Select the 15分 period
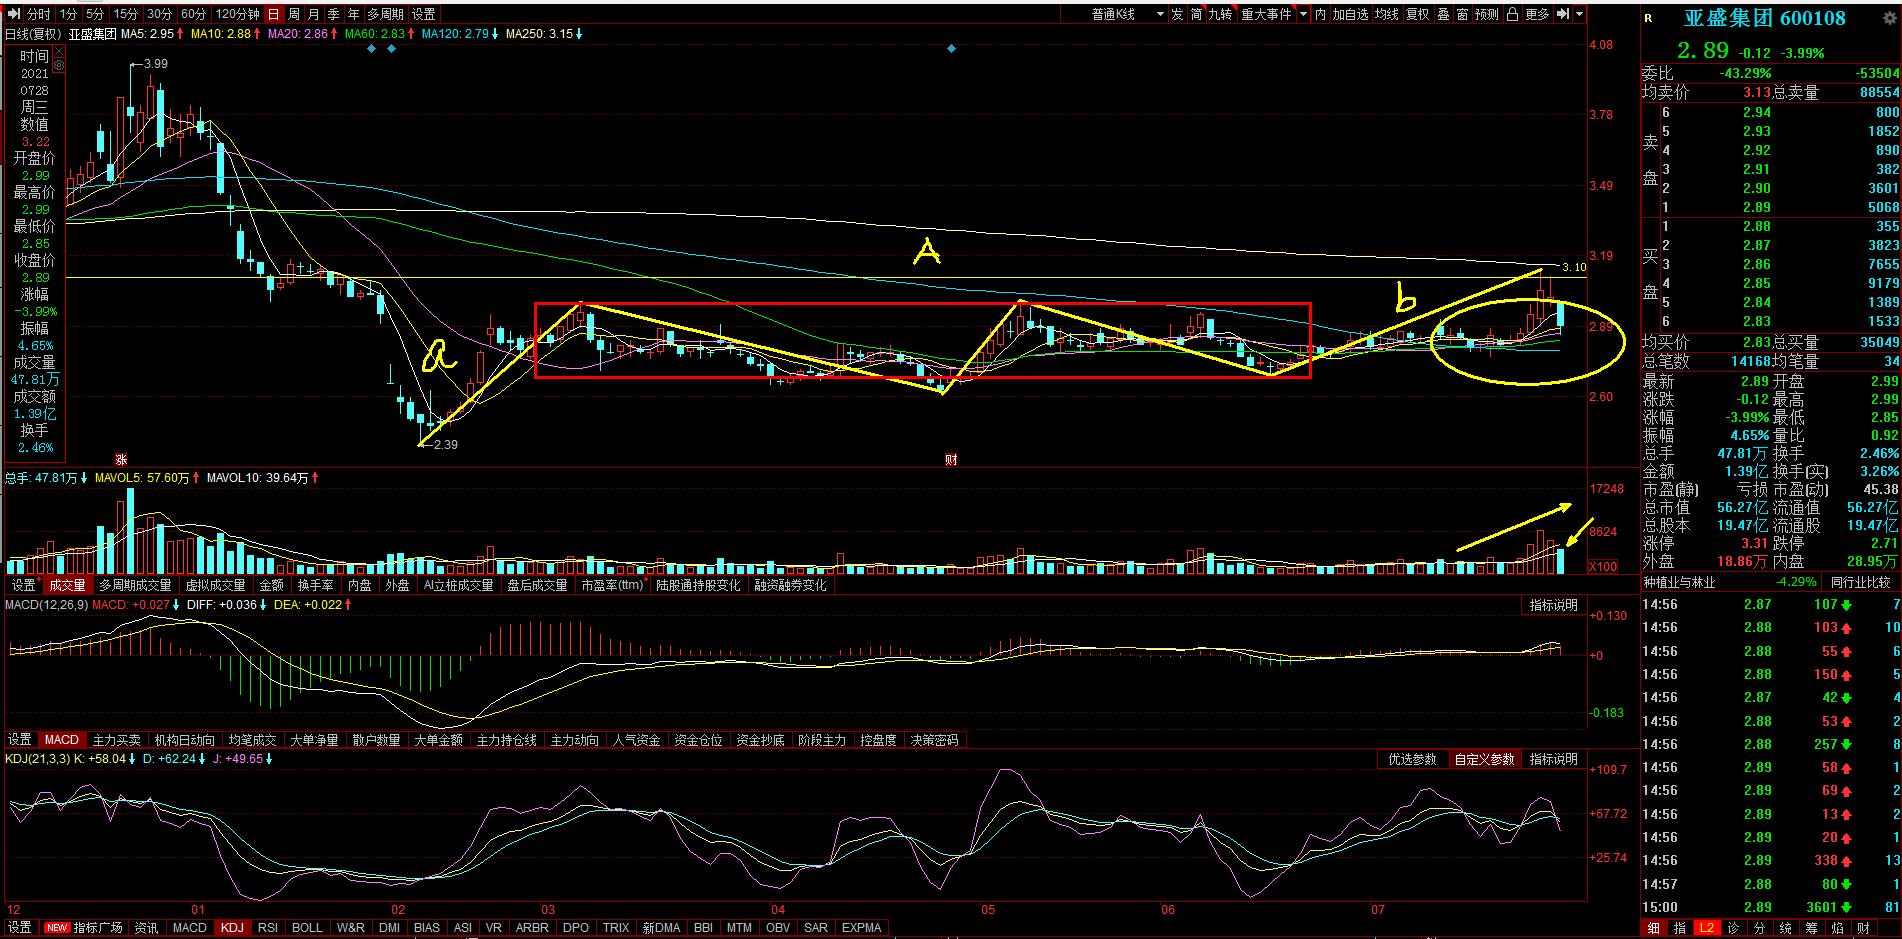This screenshot has width=1902, height=939. [x=125, y=14]
